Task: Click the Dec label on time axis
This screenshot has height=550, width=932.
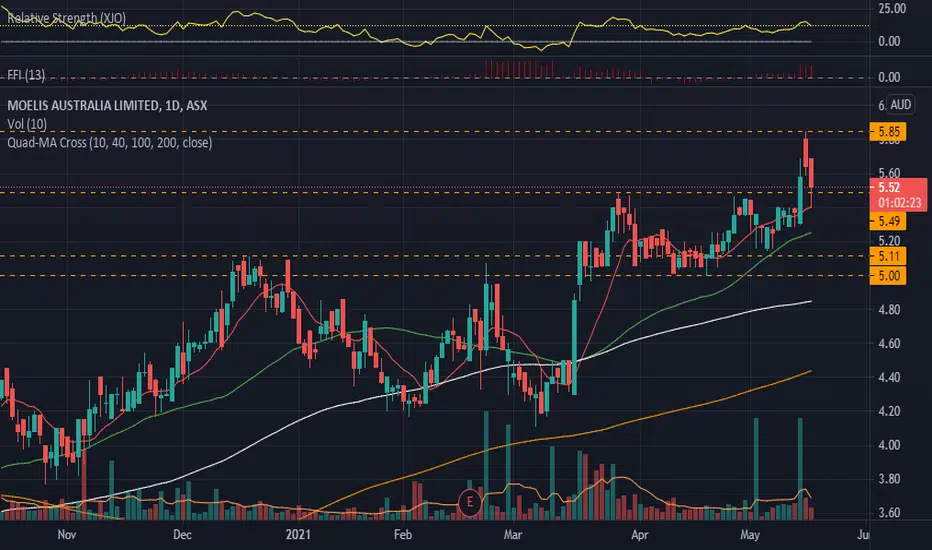Action: click(x=182, y=535)
